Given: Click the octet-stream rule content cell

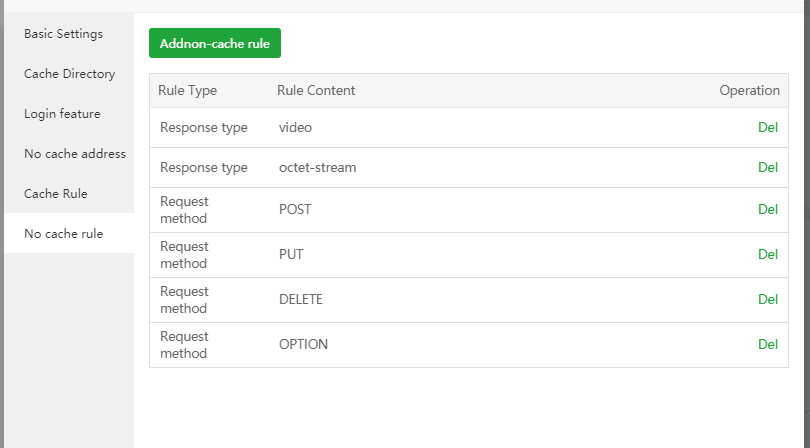Looking at the screenshot, I should (317, 168).
